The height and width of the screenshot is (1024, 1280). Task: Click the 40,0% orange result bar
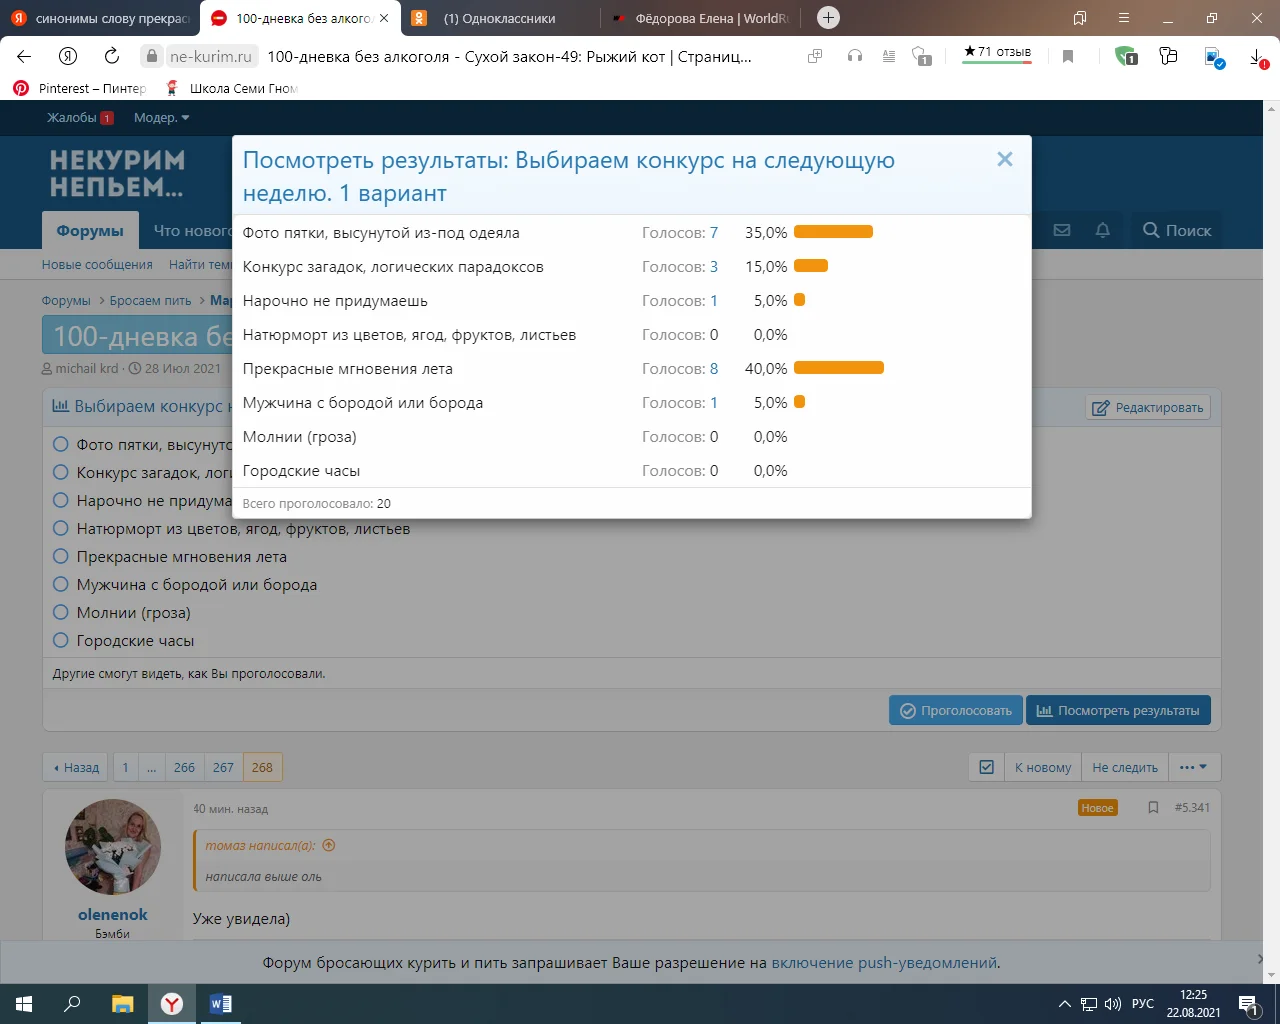(x=839, y=368)
